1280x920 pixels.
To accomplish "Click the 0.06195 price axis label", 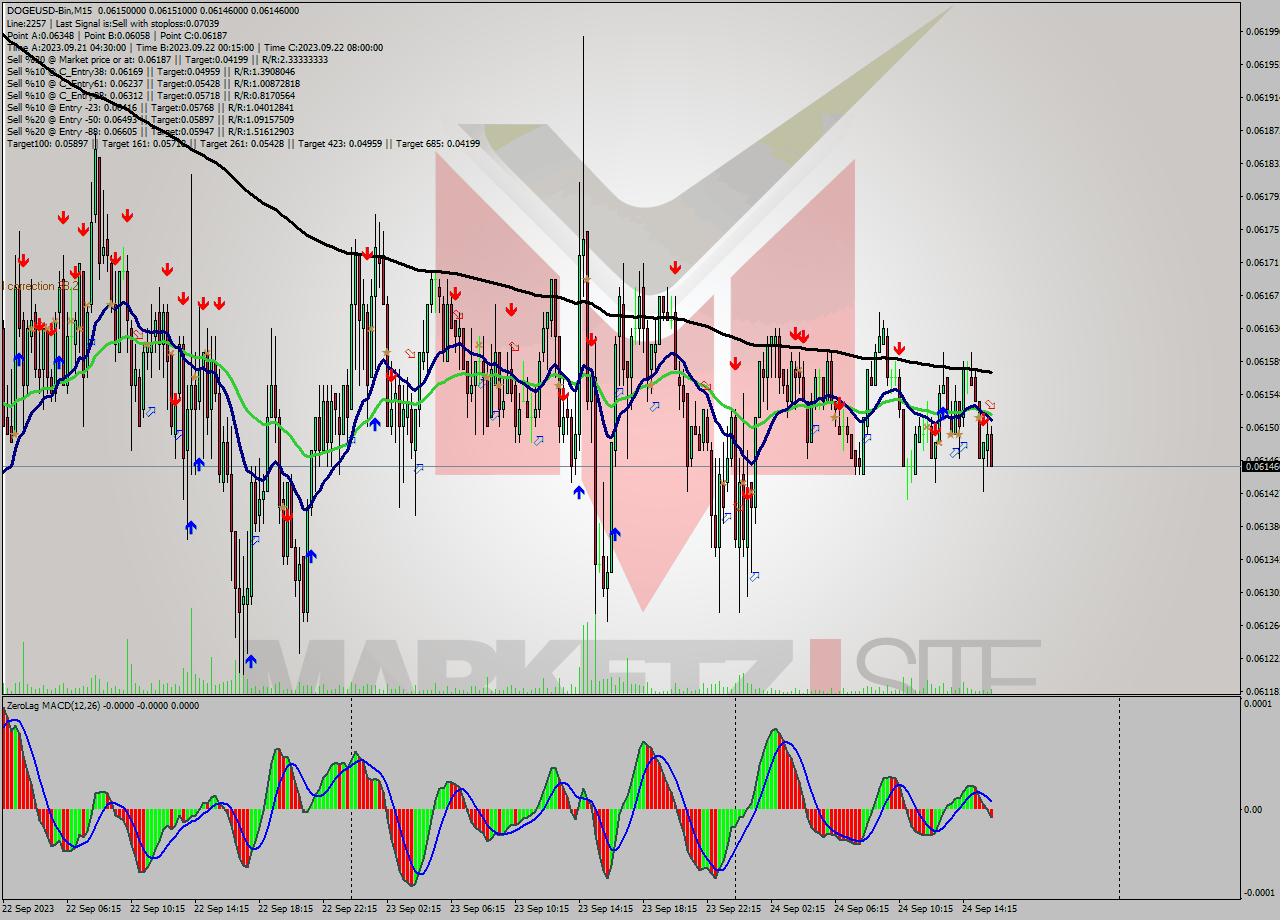I will (x=1262, y=64).
